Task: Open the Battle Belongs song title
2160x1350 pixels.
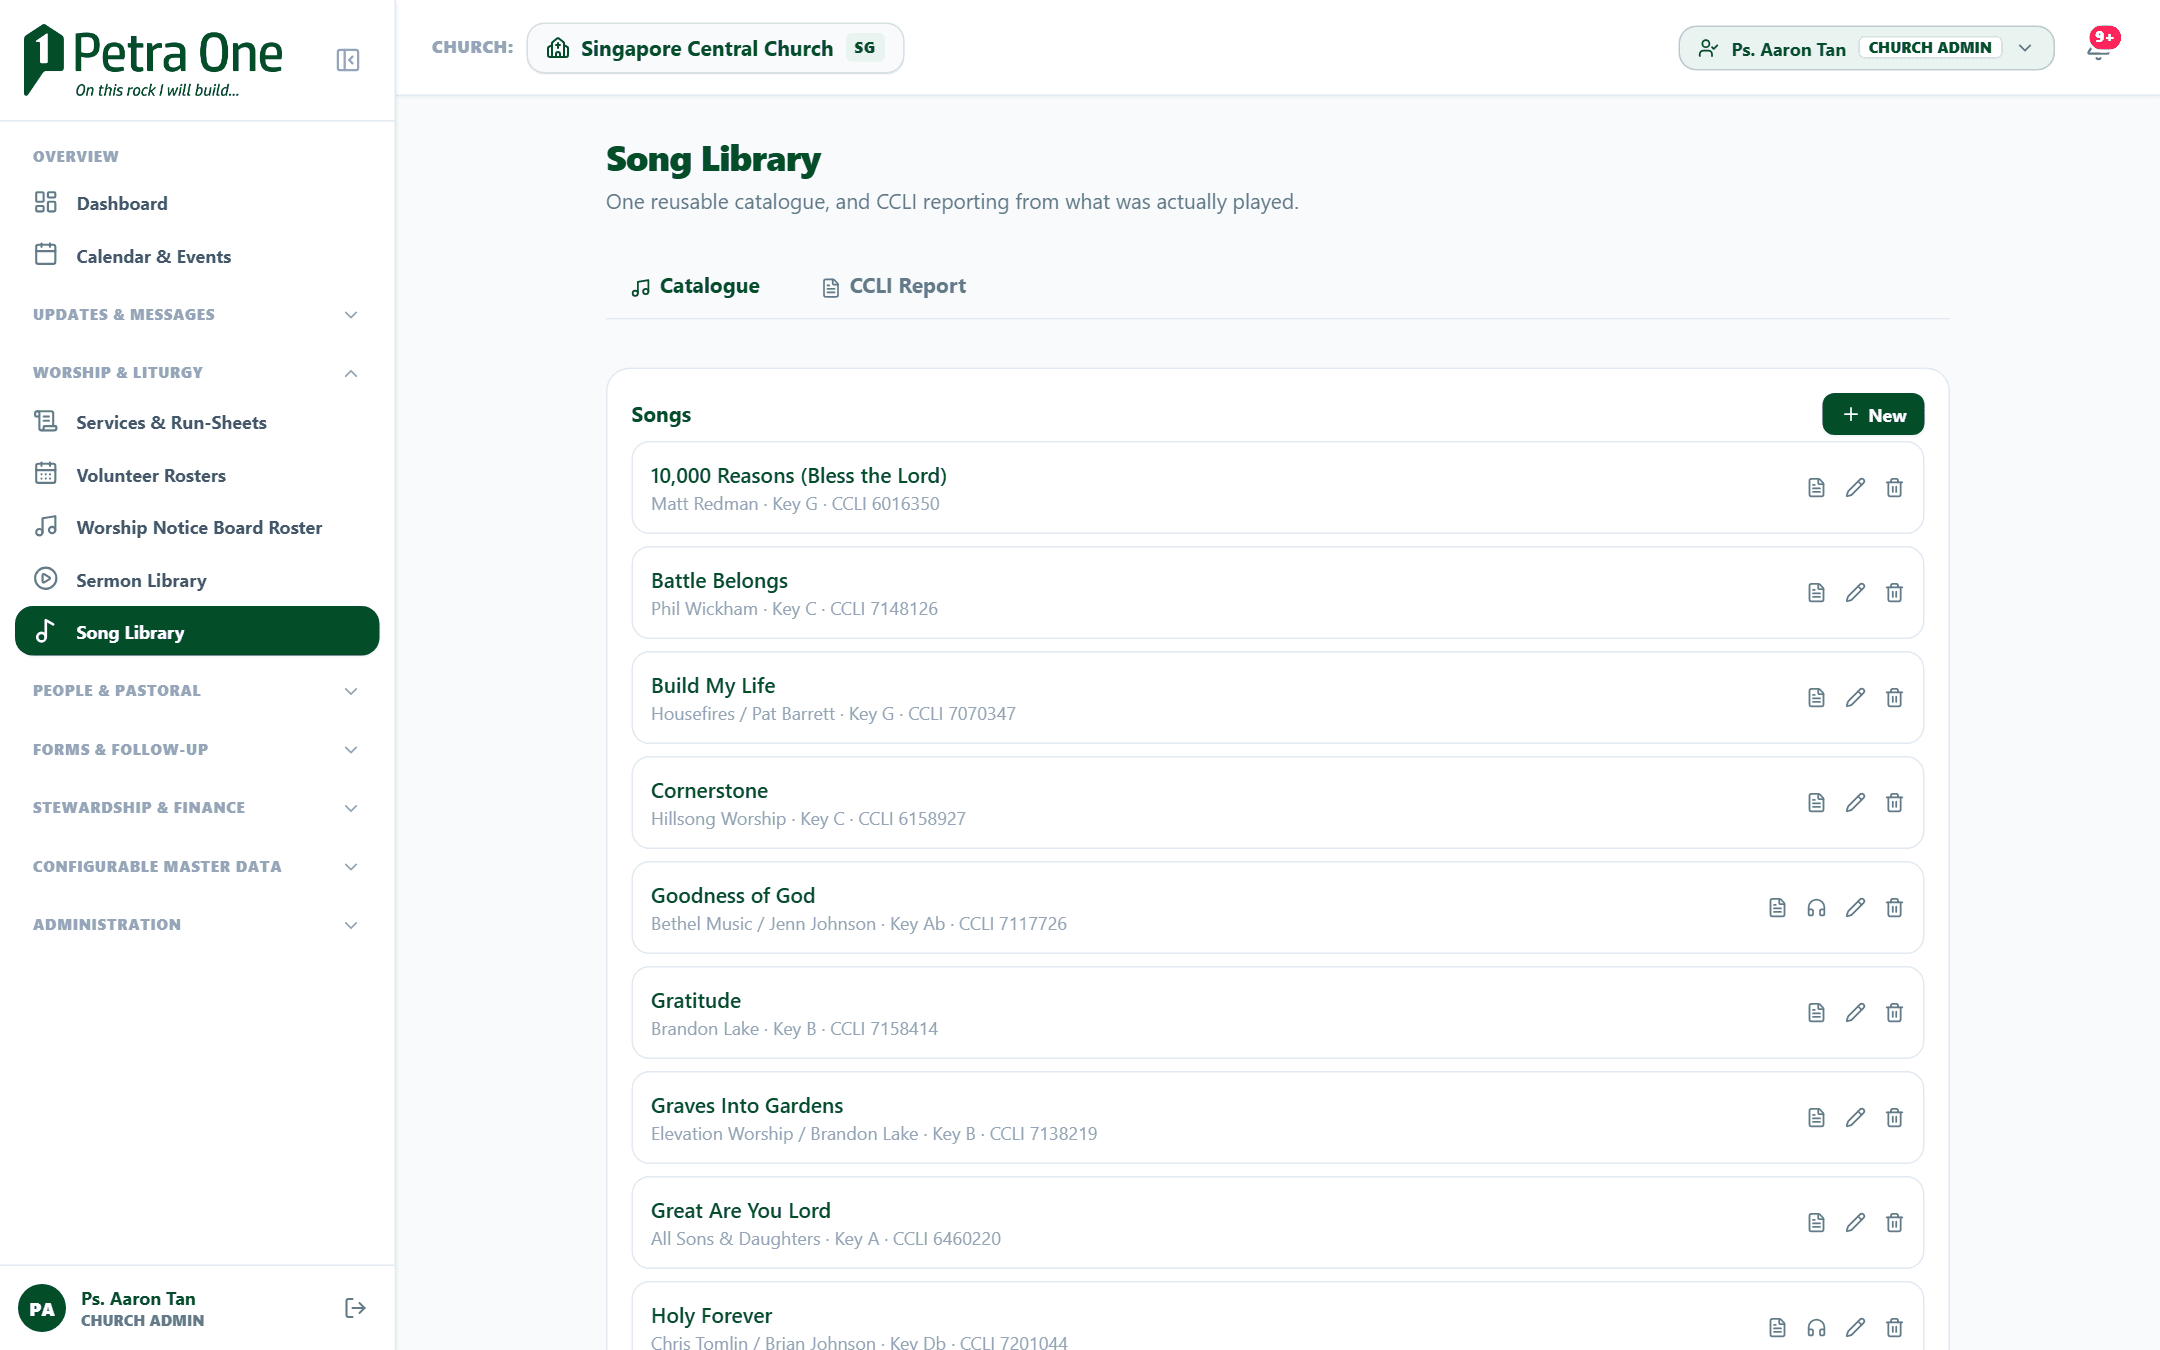Action: click(x=719, y=581)
